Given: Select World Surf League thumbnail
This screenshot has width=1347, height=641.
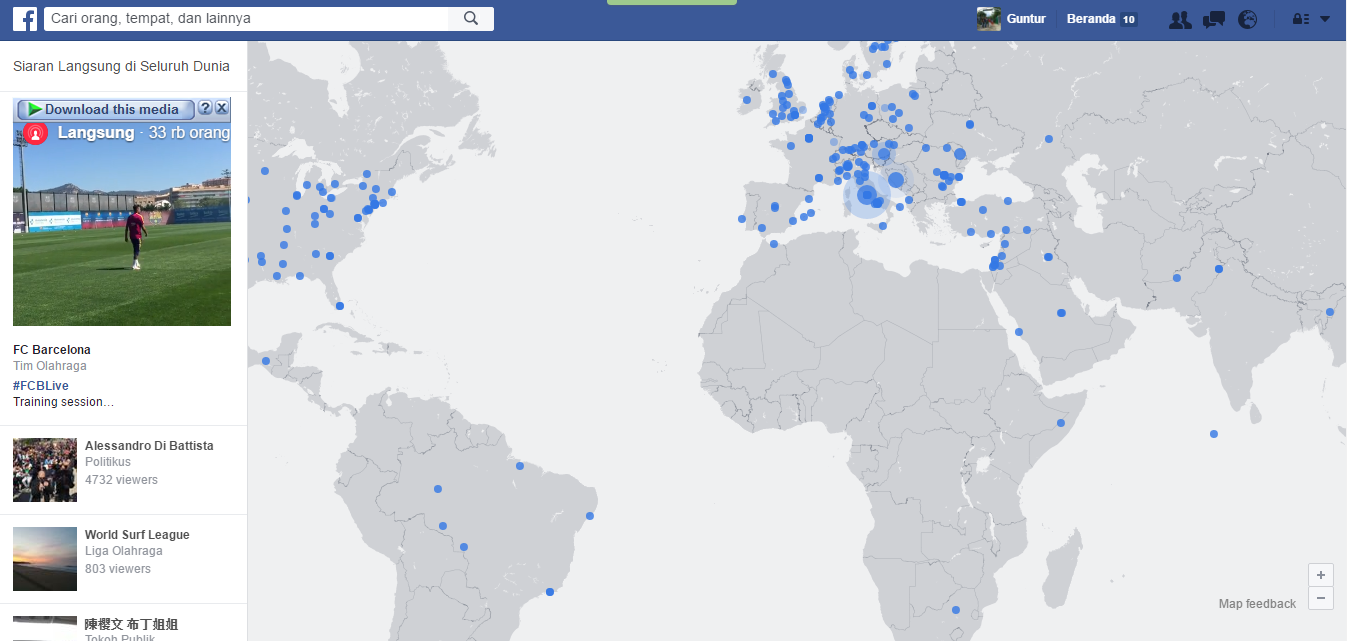Looking at the screenshot, I should (45, 559).
